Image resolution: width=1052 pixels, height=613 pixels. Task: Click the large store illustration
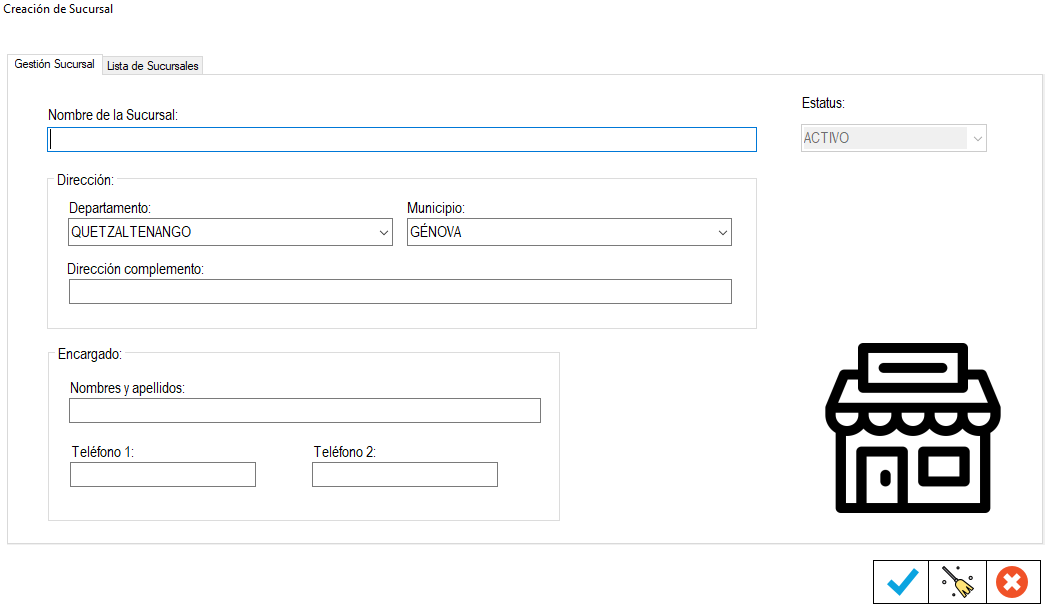point(912,428)
